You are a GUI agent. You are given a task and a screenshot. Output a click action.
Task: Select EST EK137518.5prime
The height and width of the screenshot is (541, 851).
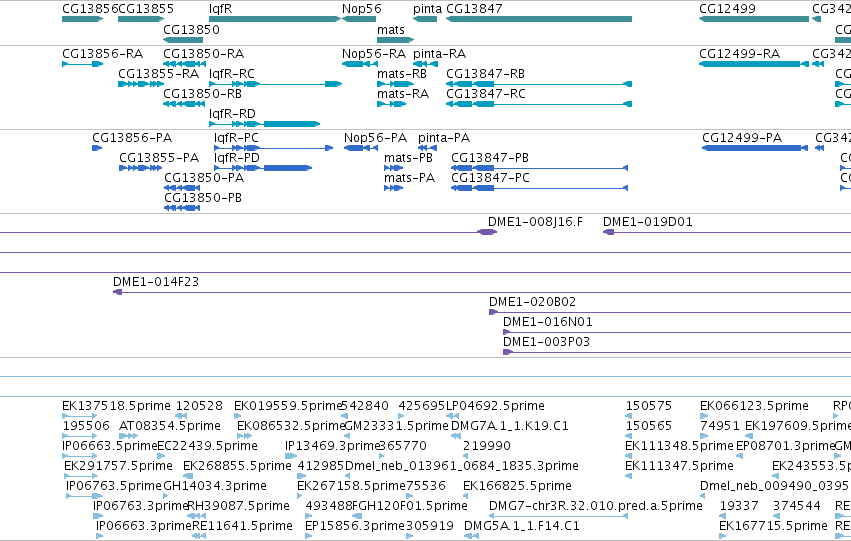tap(80, 416)
